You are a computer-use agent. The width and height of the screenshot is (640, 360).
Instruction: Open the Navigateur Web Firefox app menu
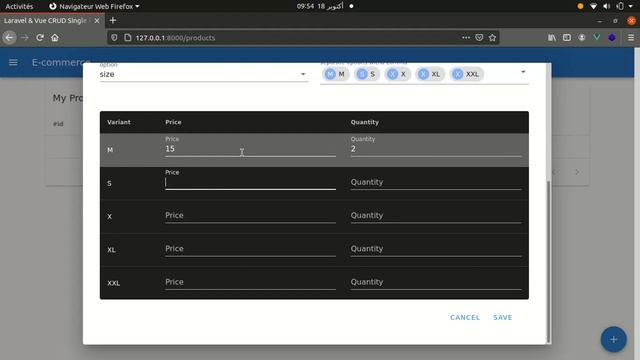(x=94, y=6)
